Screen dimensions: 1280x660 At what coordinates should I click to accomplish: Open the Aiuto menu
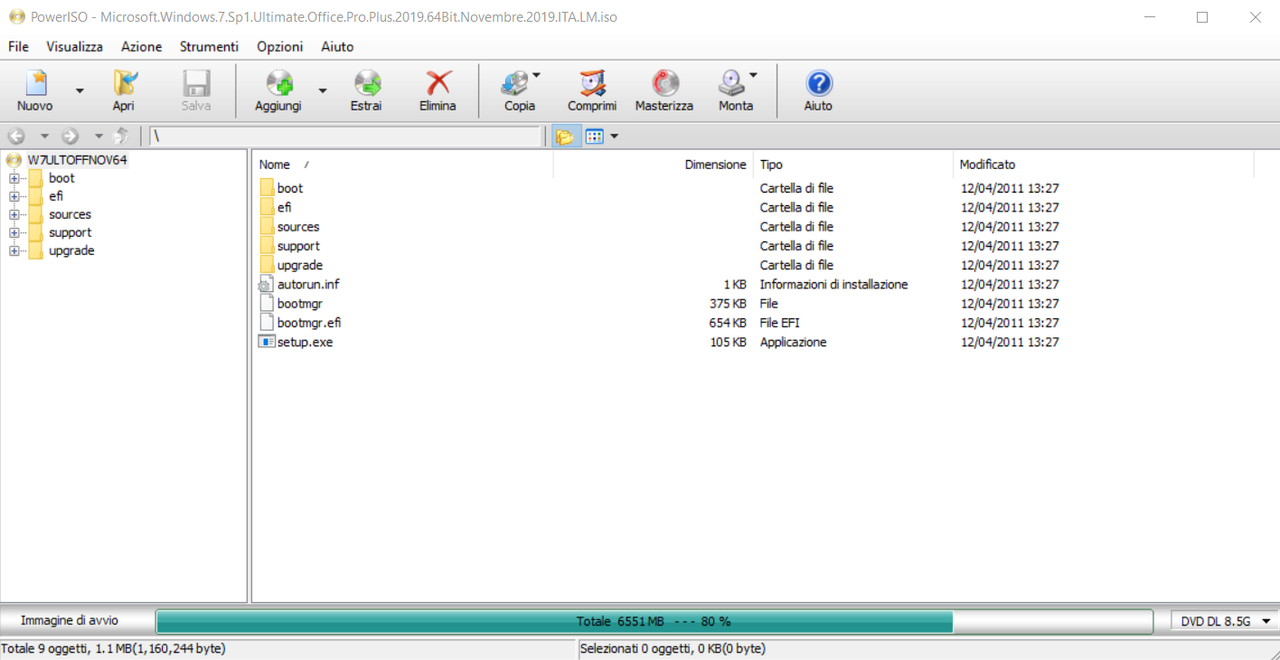click(337, 47)
